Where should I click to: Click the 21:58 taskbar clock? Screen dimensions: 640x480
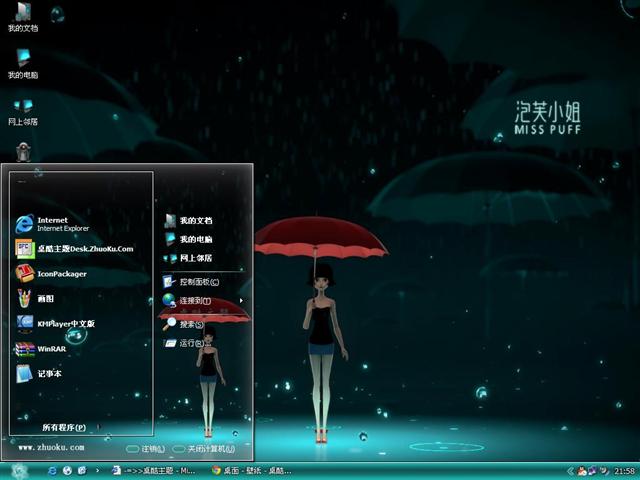[x=624, y=471]
